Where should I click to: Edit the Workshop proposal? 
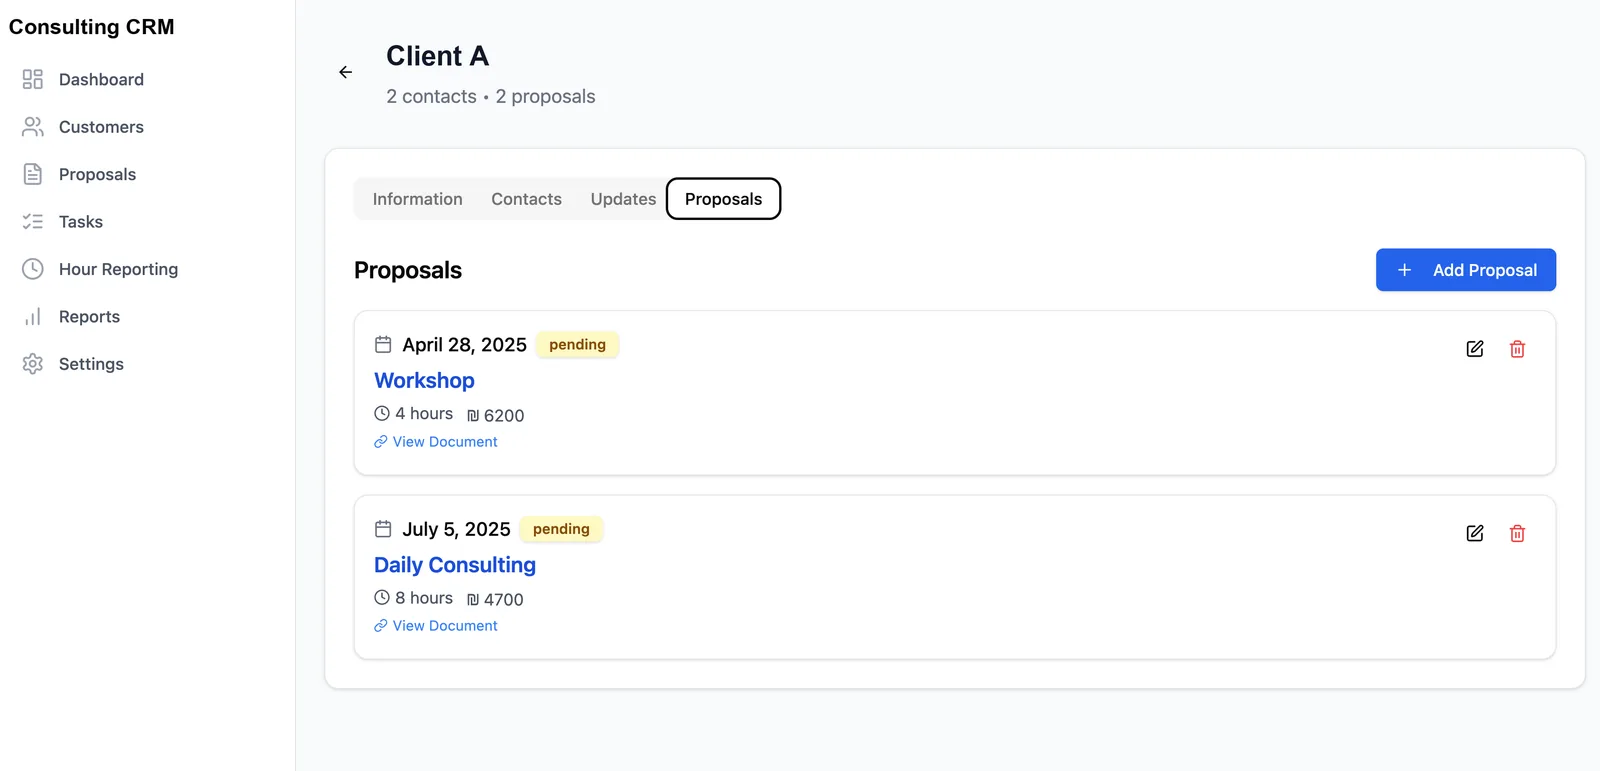pyautogui.click(x=1474, y=349)
